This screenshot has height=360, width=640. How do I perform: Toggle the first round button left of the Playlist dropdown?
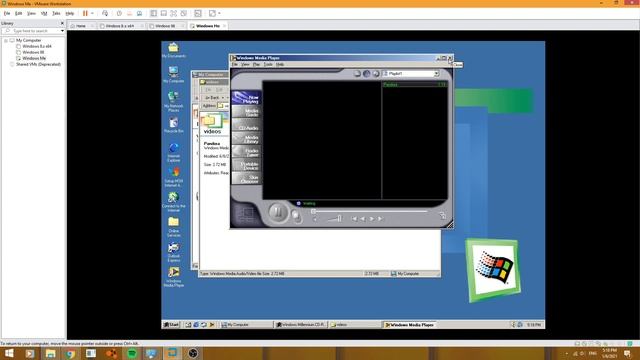tap(357, 73)
